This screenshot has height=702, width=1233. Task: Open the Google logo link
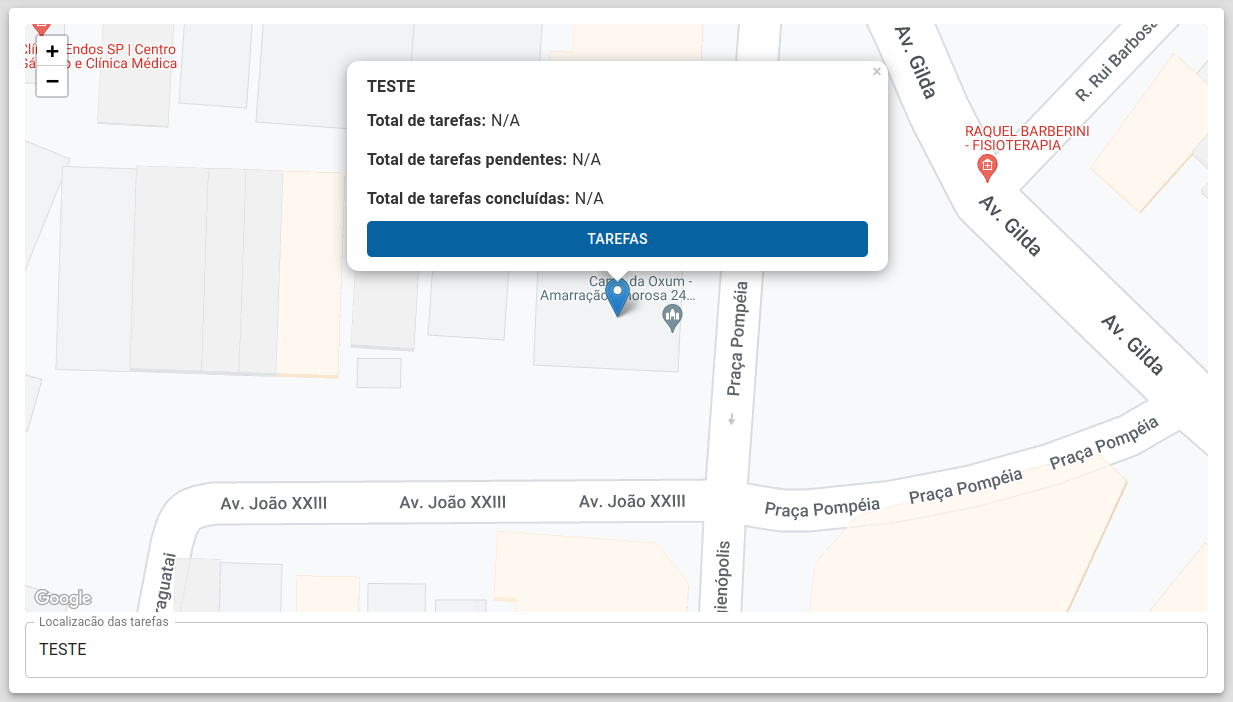[x=63, y=598]
